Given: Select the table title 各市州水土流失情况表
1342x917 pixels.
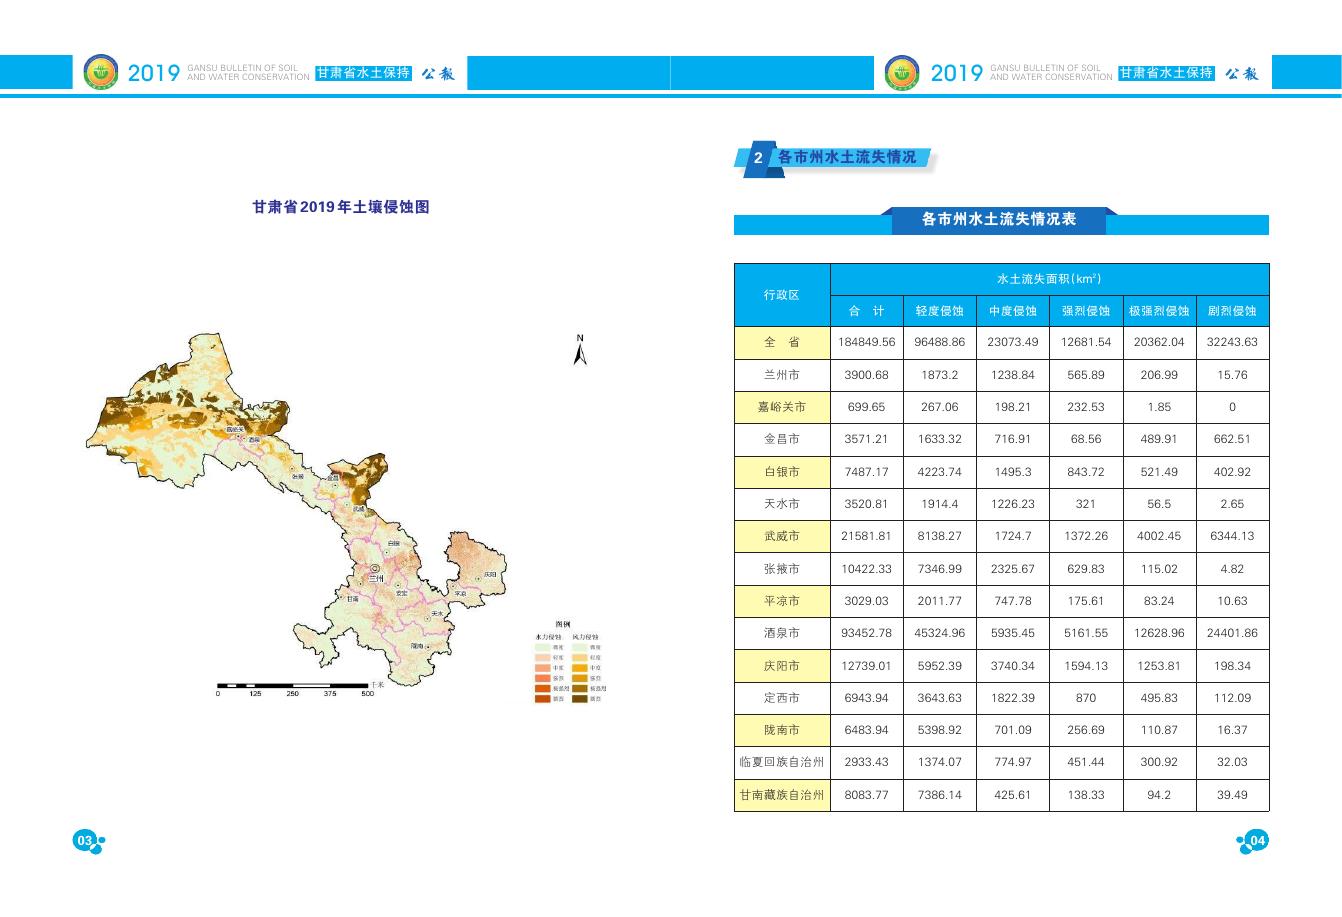Looking at the screenshot, I should pyautogui.click(x=999, y=219).
